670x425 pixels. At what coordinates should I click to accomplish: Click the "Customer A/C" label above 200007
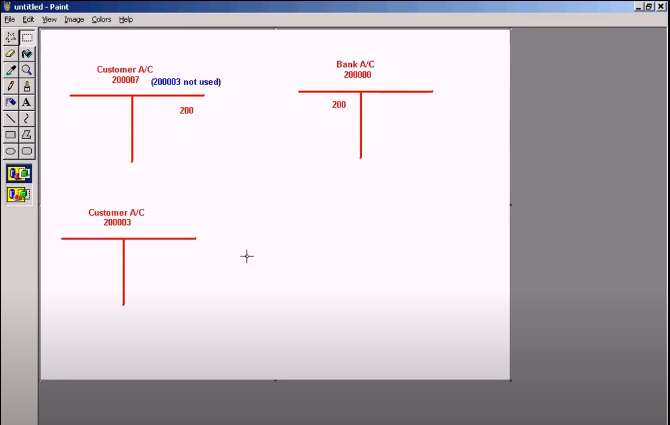[125, 70]
